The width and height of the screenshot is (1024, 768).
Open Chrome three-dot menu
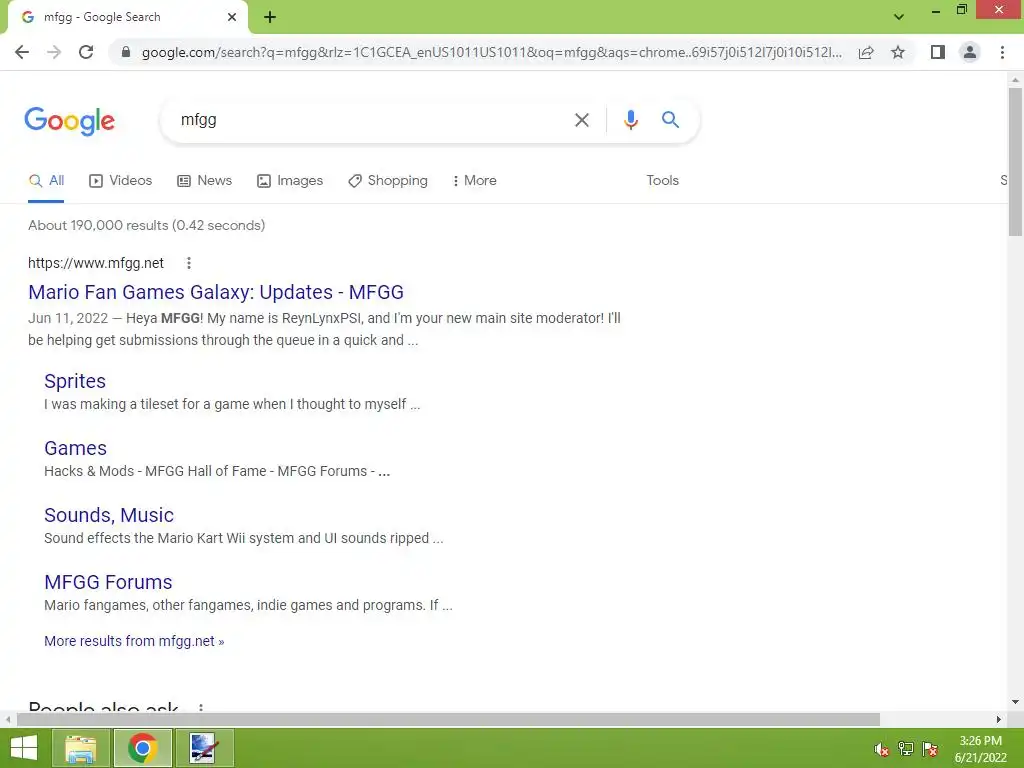click(x=1002, y=52)
